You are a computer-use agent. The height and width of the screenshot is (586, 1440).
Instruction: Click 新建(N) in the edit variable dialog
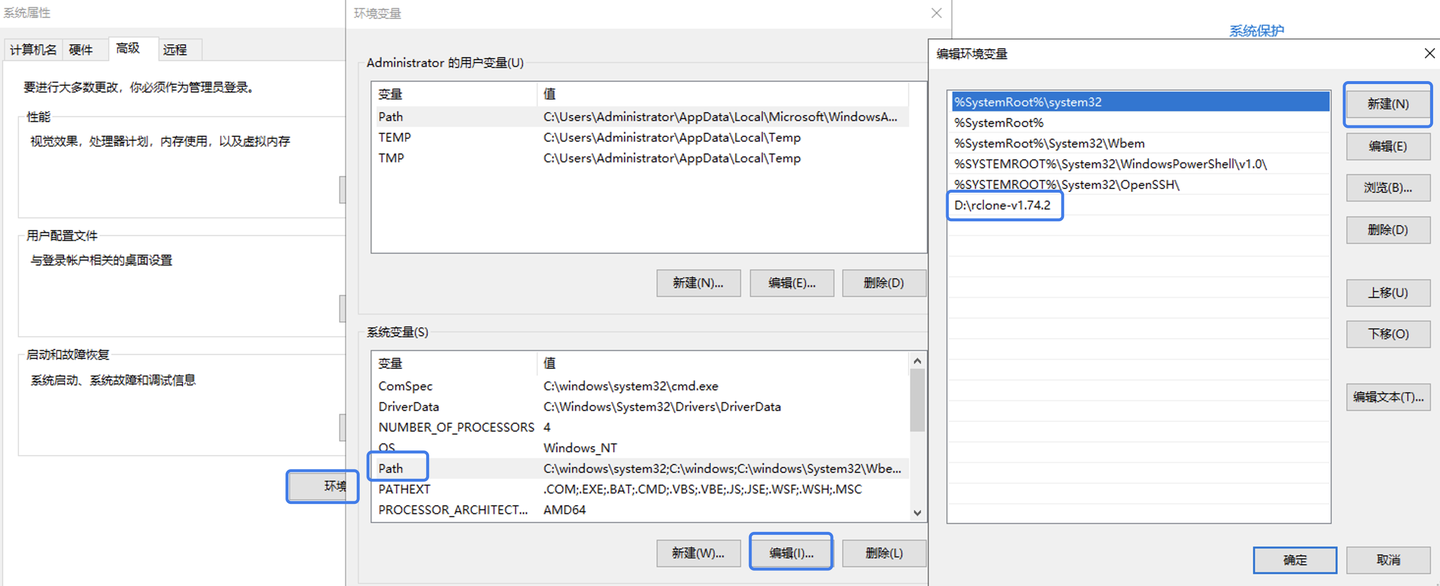pos(1388,104)
